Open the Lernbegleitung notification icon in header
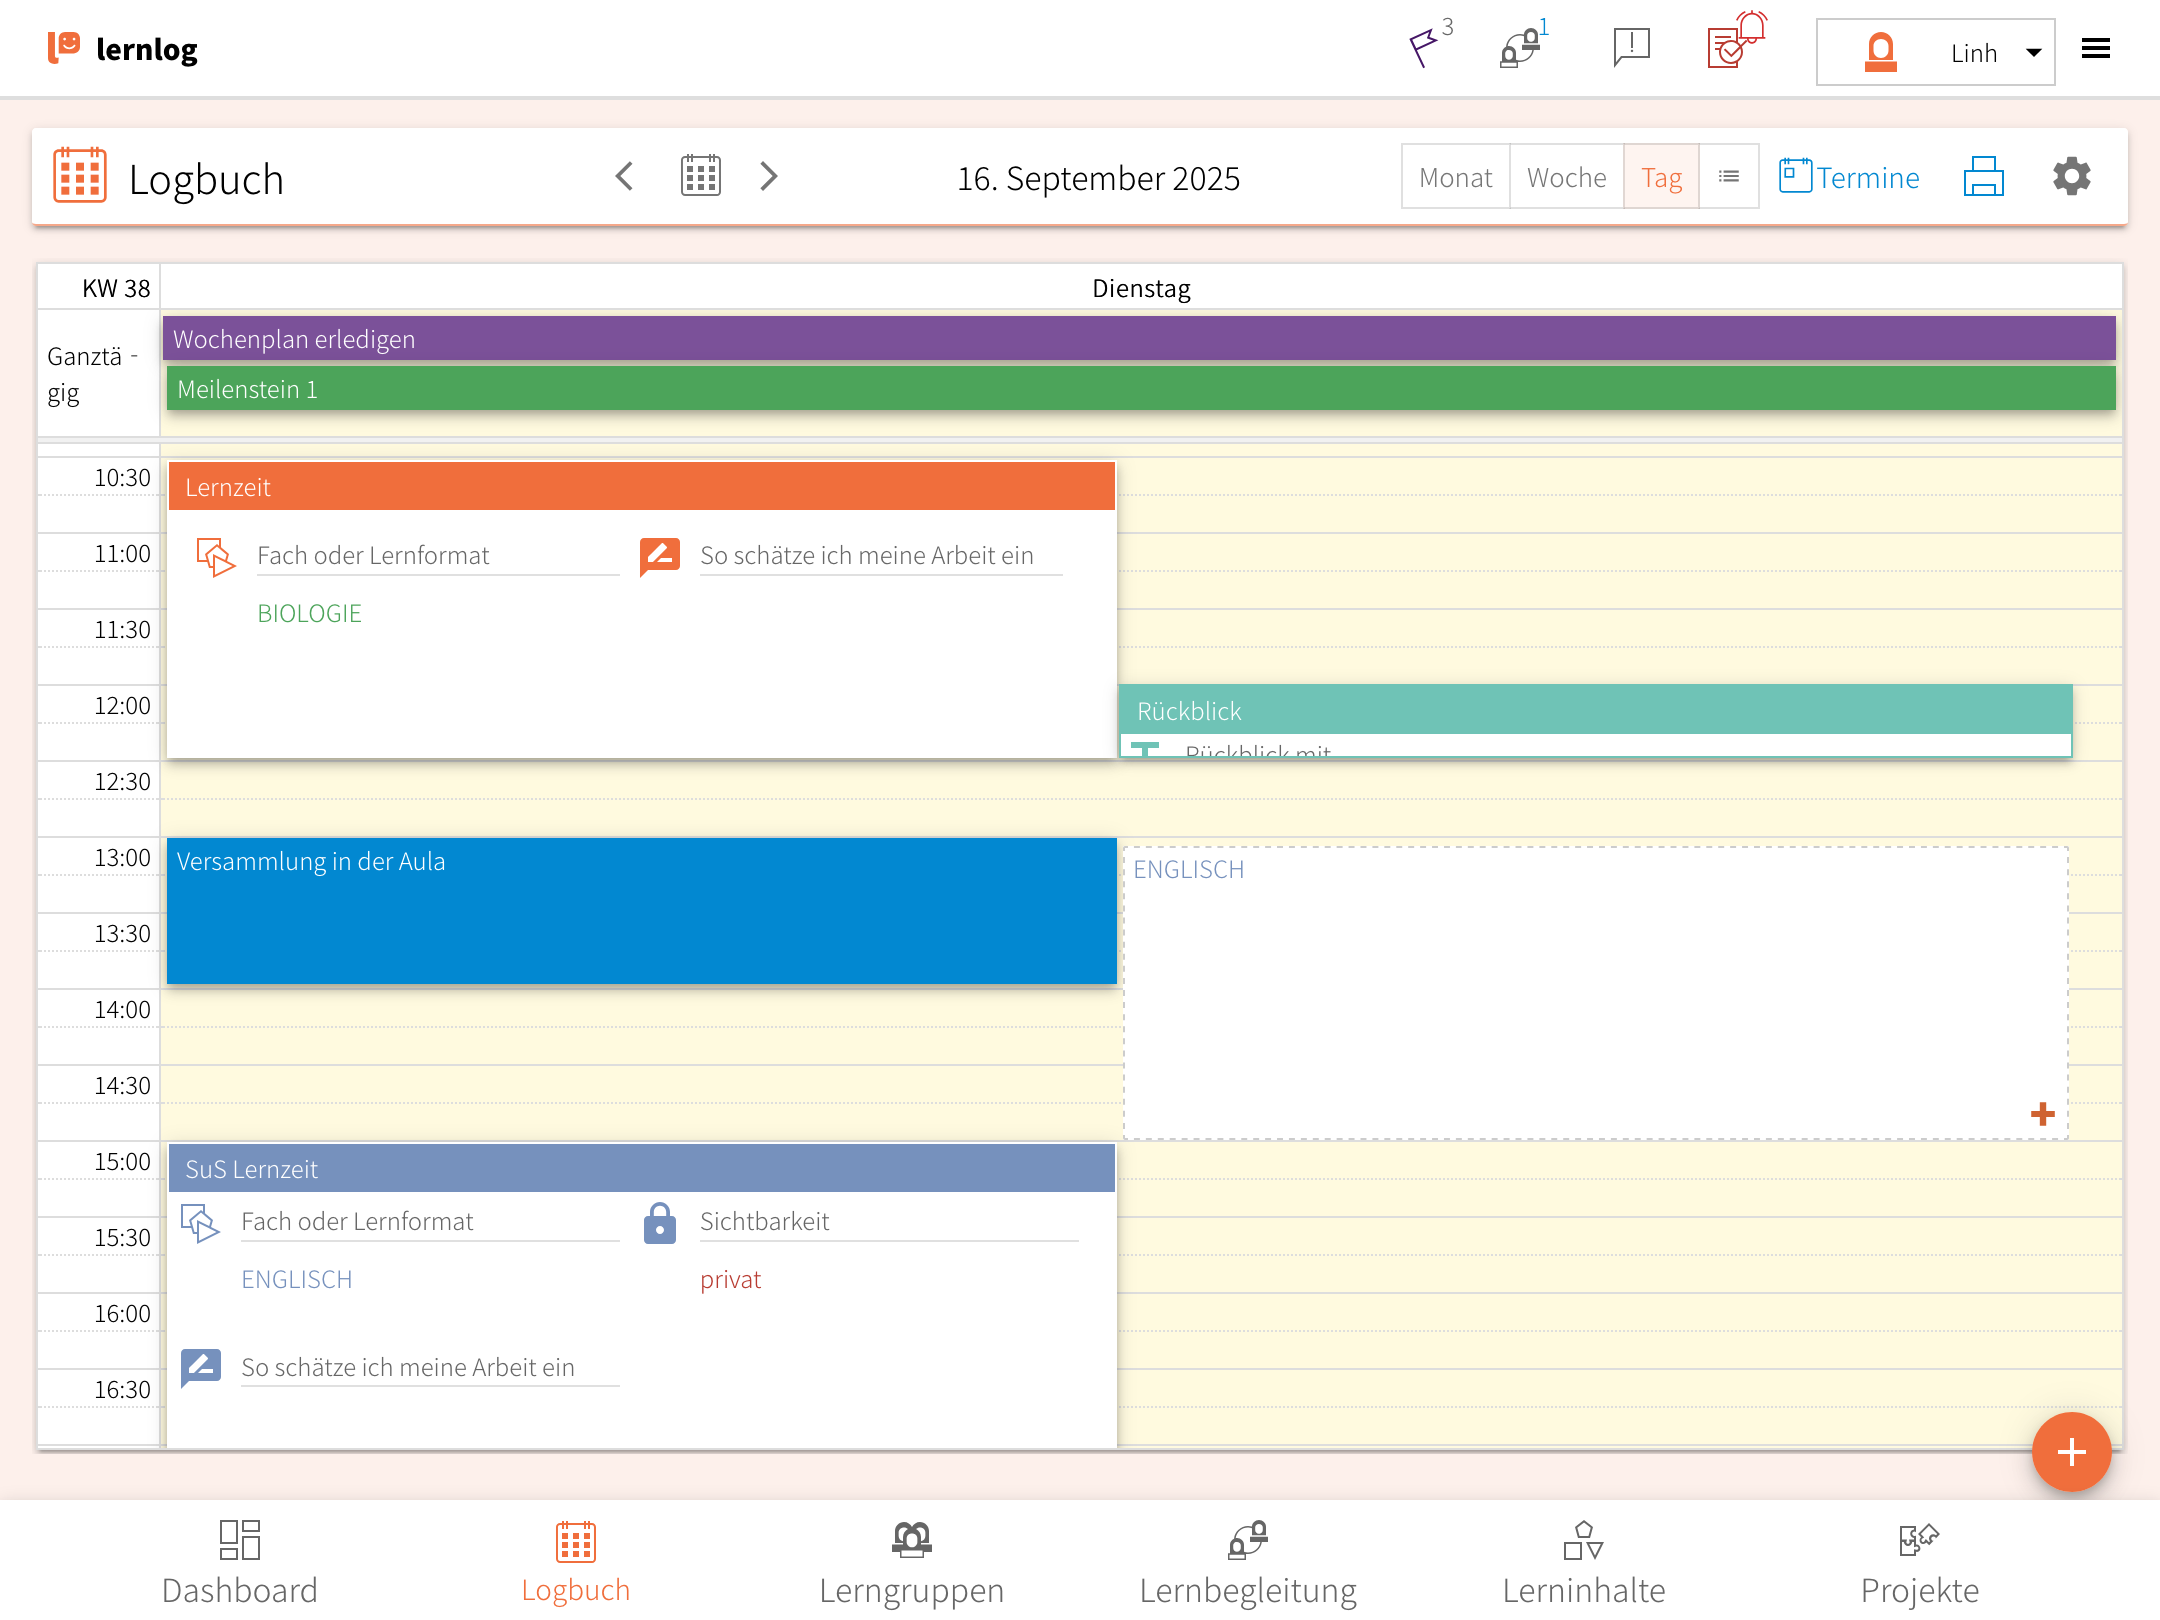Viewport: 2160px width, 1620px height. coord(1521,47)
